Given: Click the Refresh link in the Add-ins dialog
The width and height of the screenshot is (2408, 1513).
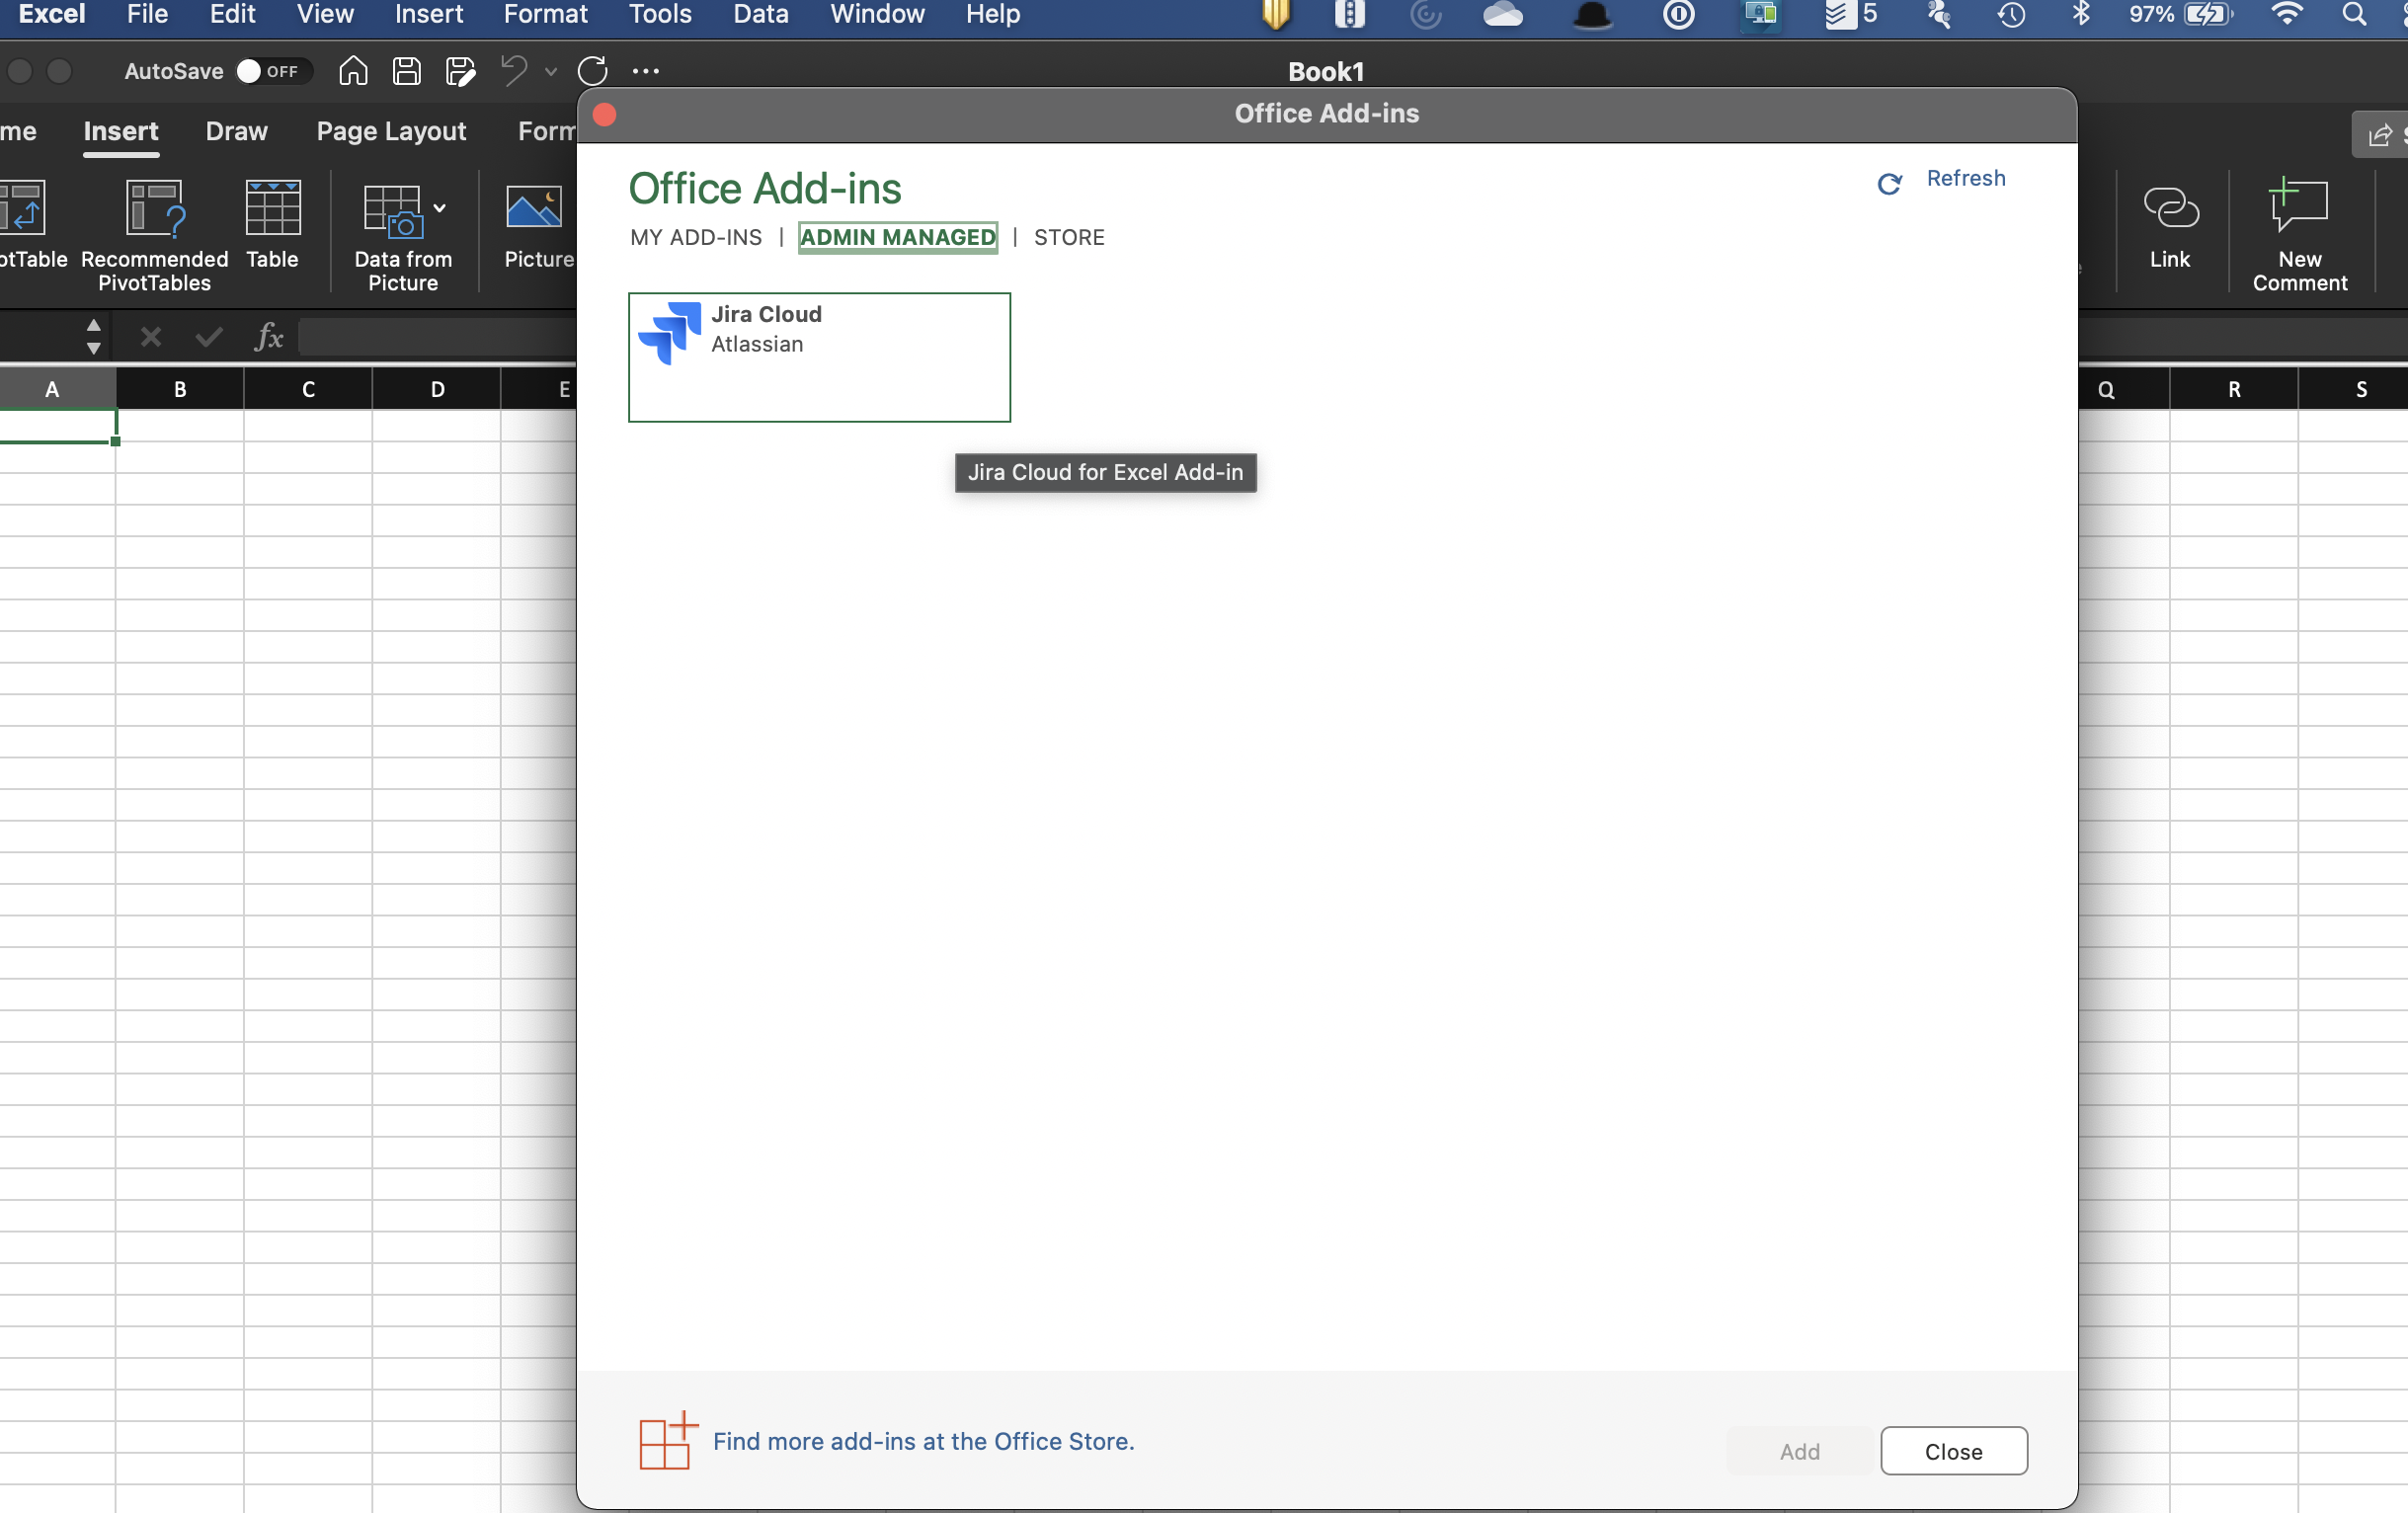Looking at the screenshot, I should tap(1966, 178).
